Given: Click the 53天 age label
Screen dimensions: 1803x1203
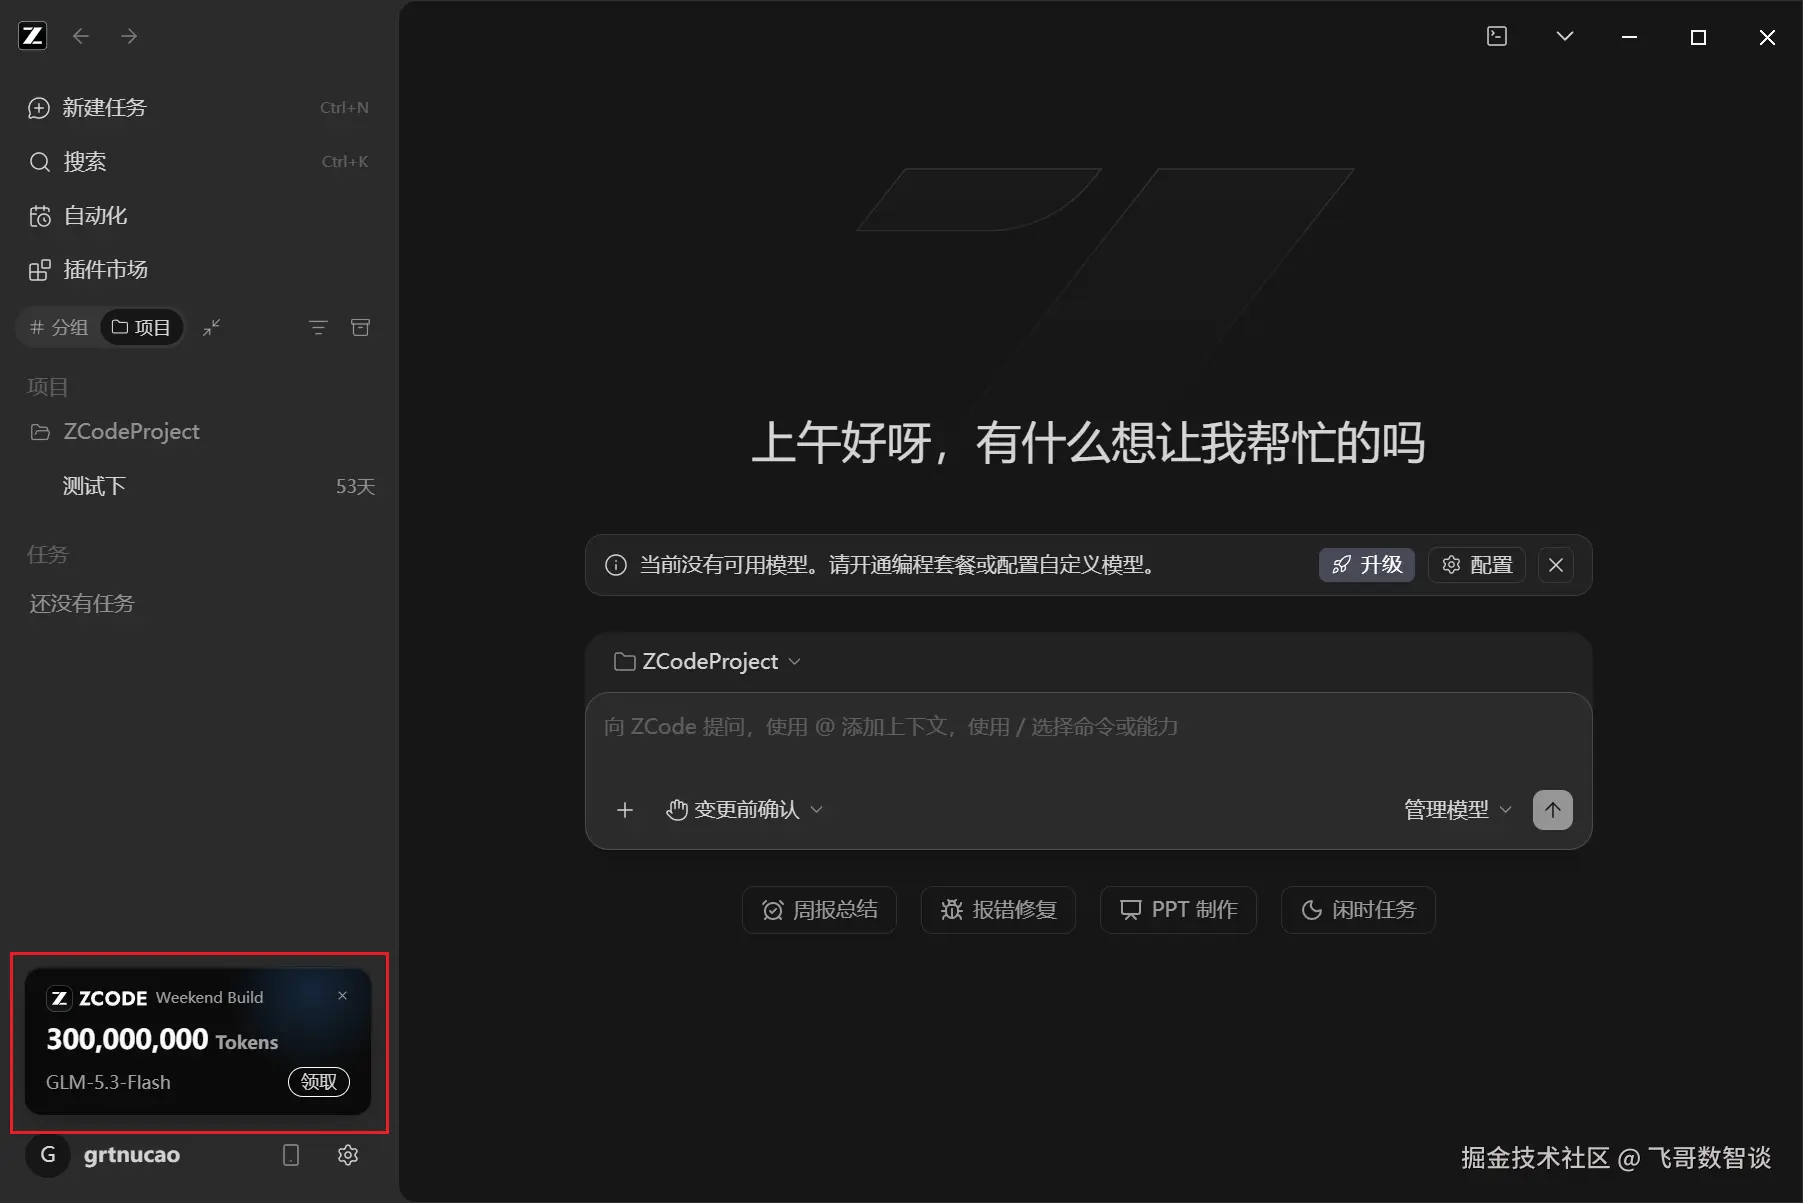Looking at the screenshot, I should [x=355, y=486].
